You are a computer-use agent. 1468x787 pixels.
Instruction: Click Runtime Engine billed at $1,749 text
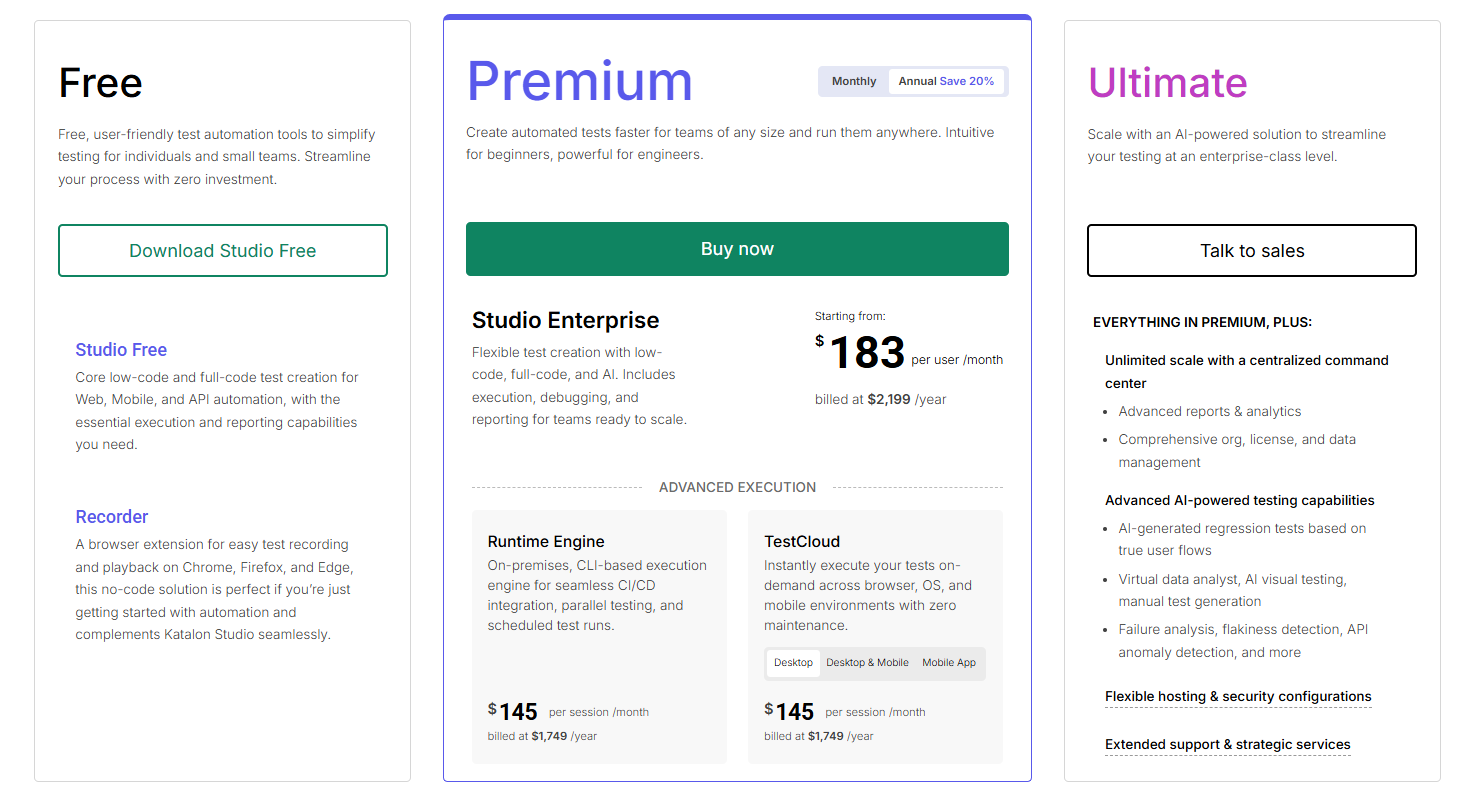point(542,736)
